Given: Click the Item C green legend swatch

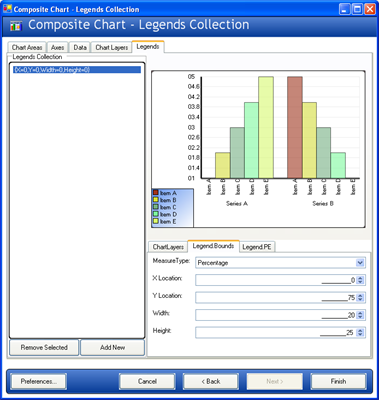Looking at the screenshot, I should (156, 207).
